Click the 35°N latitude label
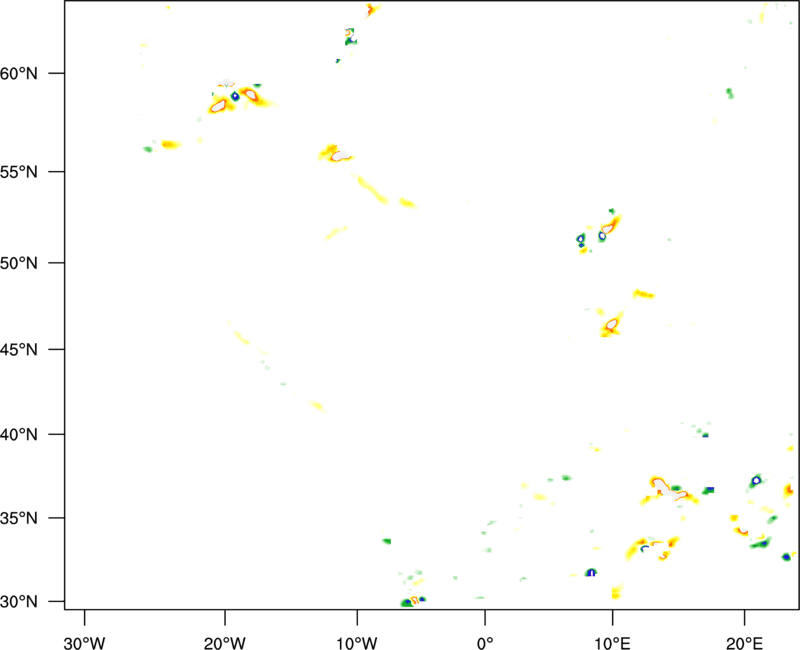800x650 pixels. pos(19,518)
